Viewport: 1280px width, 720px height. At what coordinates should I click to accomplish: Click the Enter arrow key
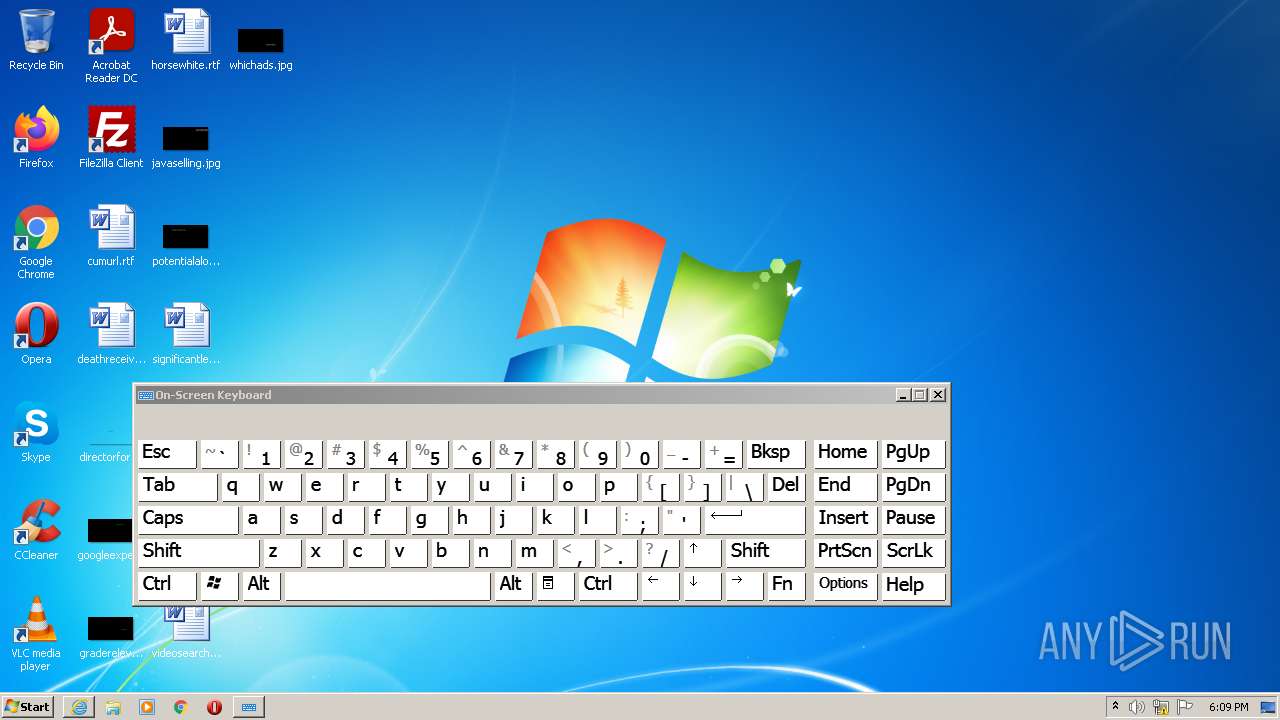point(755,519)
